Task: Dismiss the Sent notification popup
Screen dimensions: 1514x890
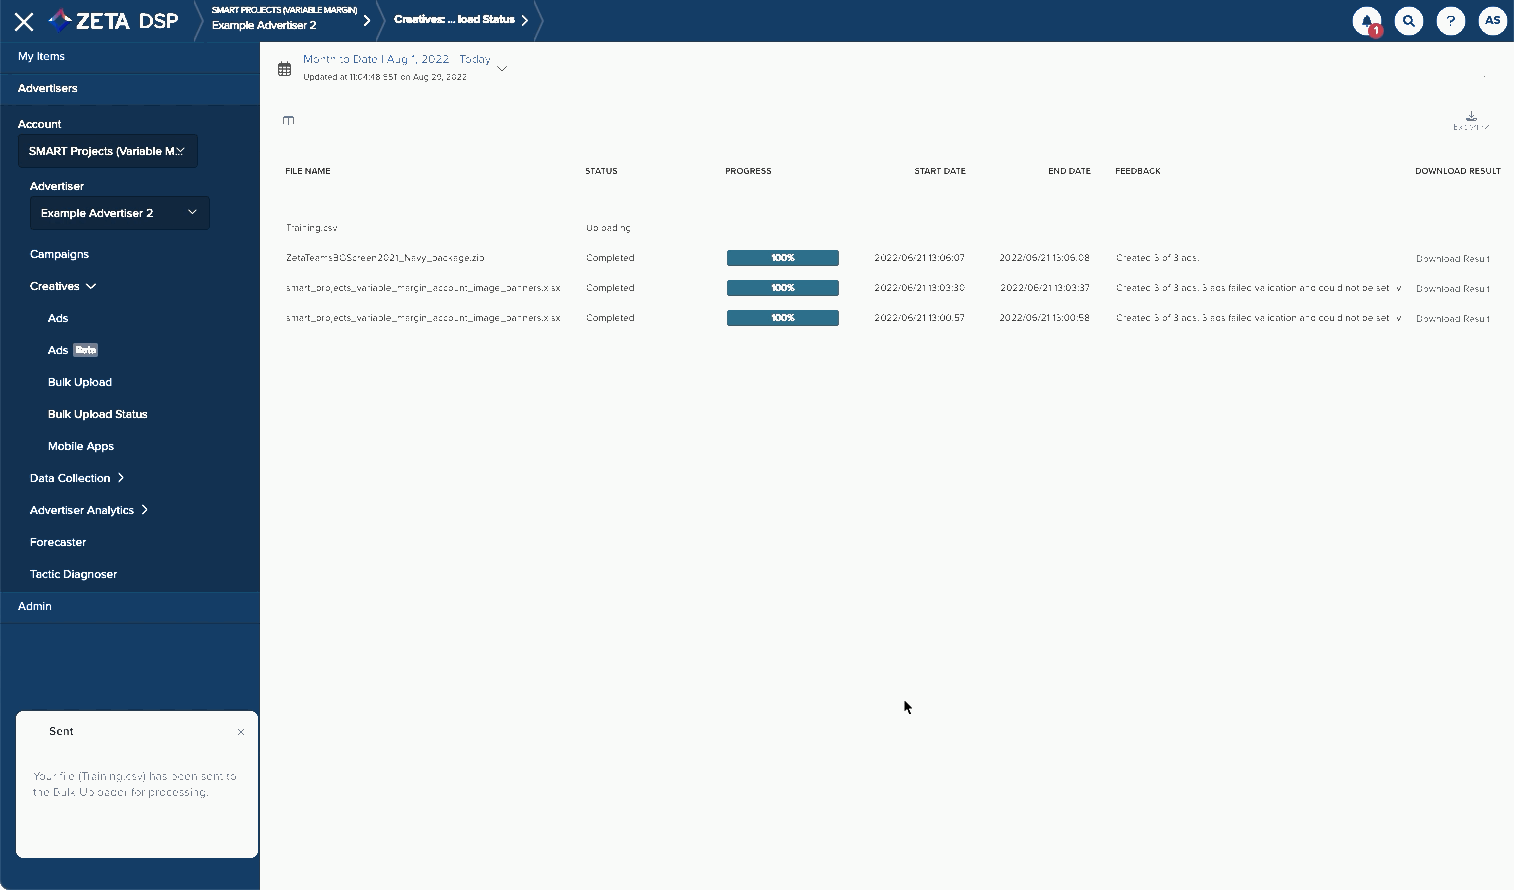Action: [x=241, y=732]
